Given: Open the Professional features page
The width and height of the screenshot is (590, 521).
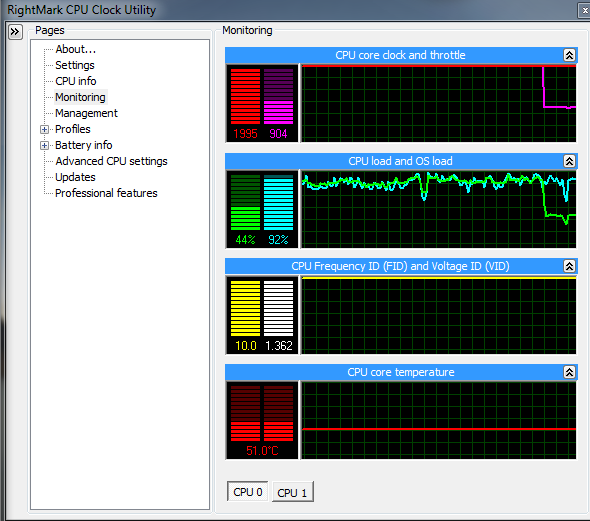Looking at the screenshot, I should [x=106, y=193].
